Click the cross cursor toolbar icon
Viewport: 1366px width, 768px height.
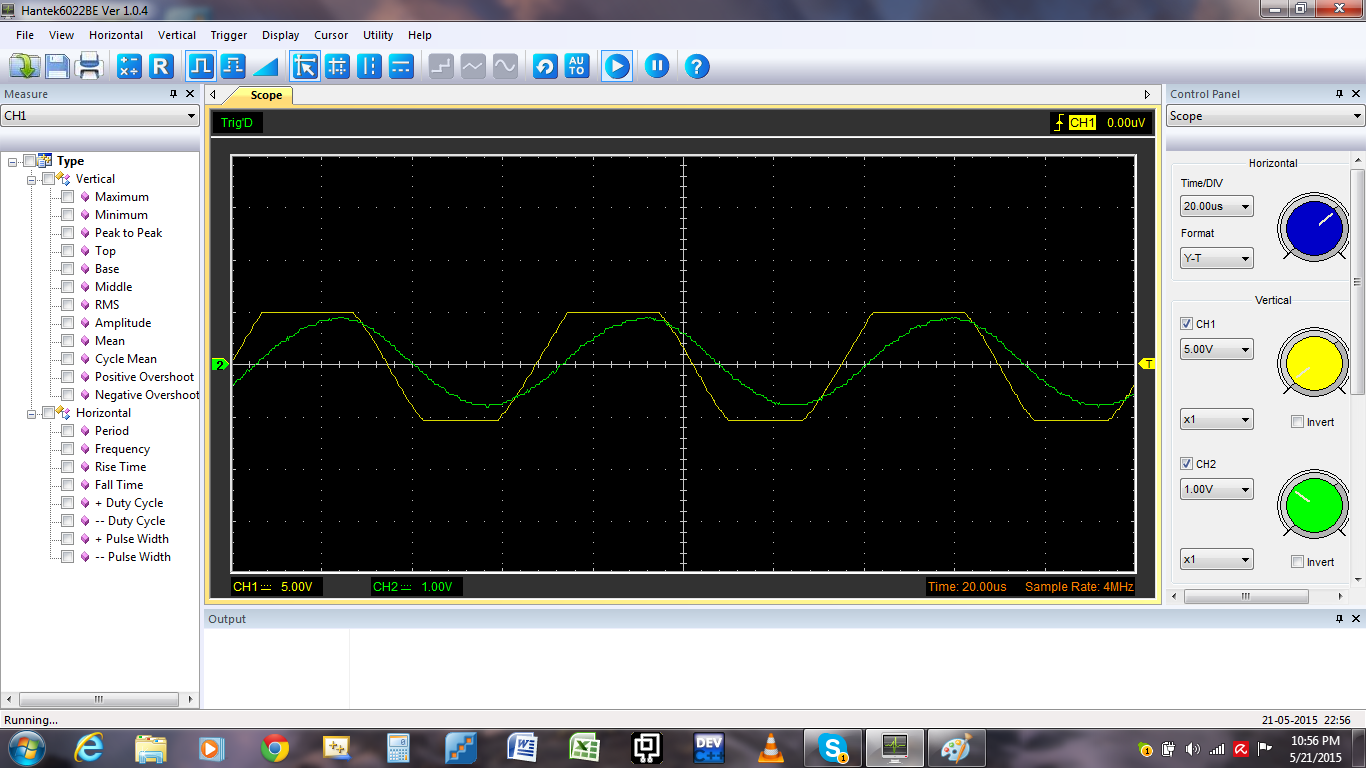[x=338, y=67]
